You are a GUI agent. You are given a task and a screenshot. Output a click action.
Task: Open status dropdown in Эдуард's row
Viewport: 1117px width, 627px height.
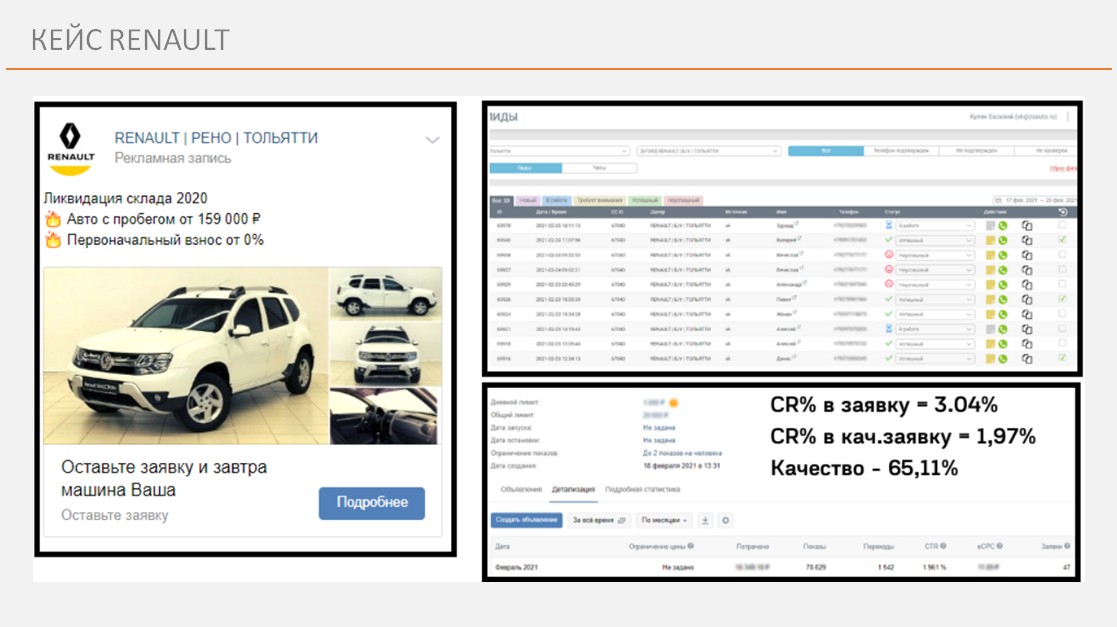click(935, 225)
